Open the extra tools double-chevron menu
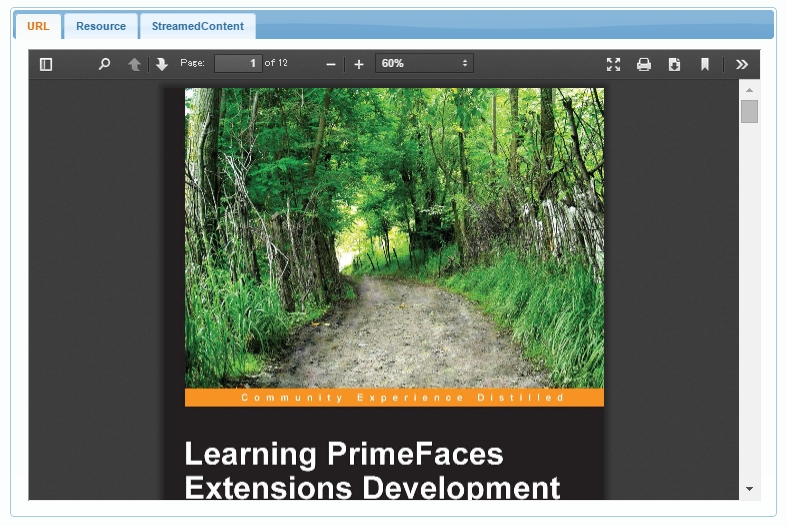Screen dimensions: 787x526 point(742,64)
